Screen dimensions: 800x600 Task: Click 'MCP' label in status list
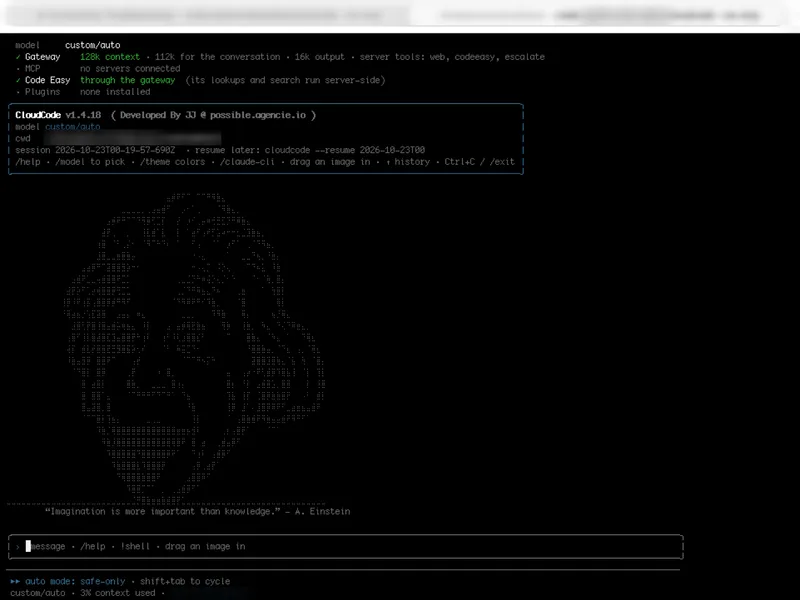pyautogui.click(x=33, y=68)
